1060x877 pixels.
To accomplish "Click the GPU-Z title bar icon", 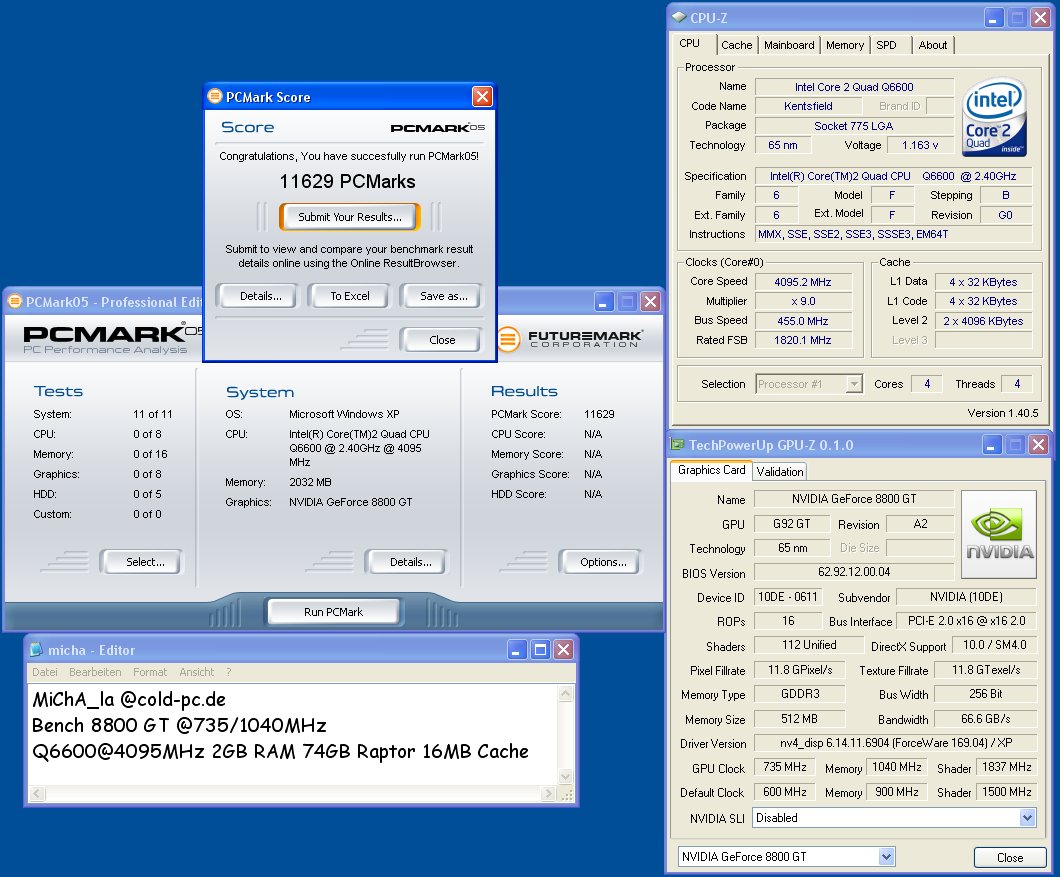I will coord(677,444).
